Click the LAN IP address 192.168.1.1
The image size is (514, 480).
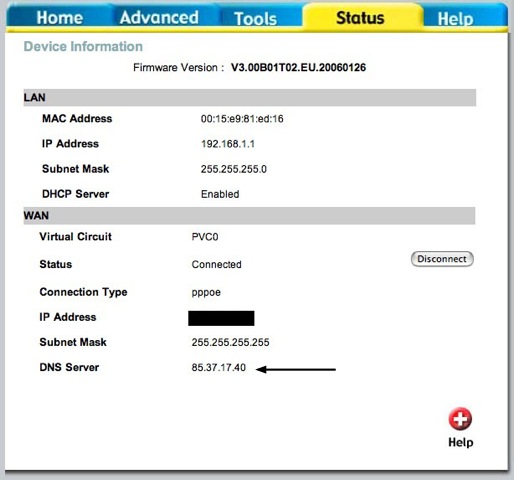(x=228, y=144)
